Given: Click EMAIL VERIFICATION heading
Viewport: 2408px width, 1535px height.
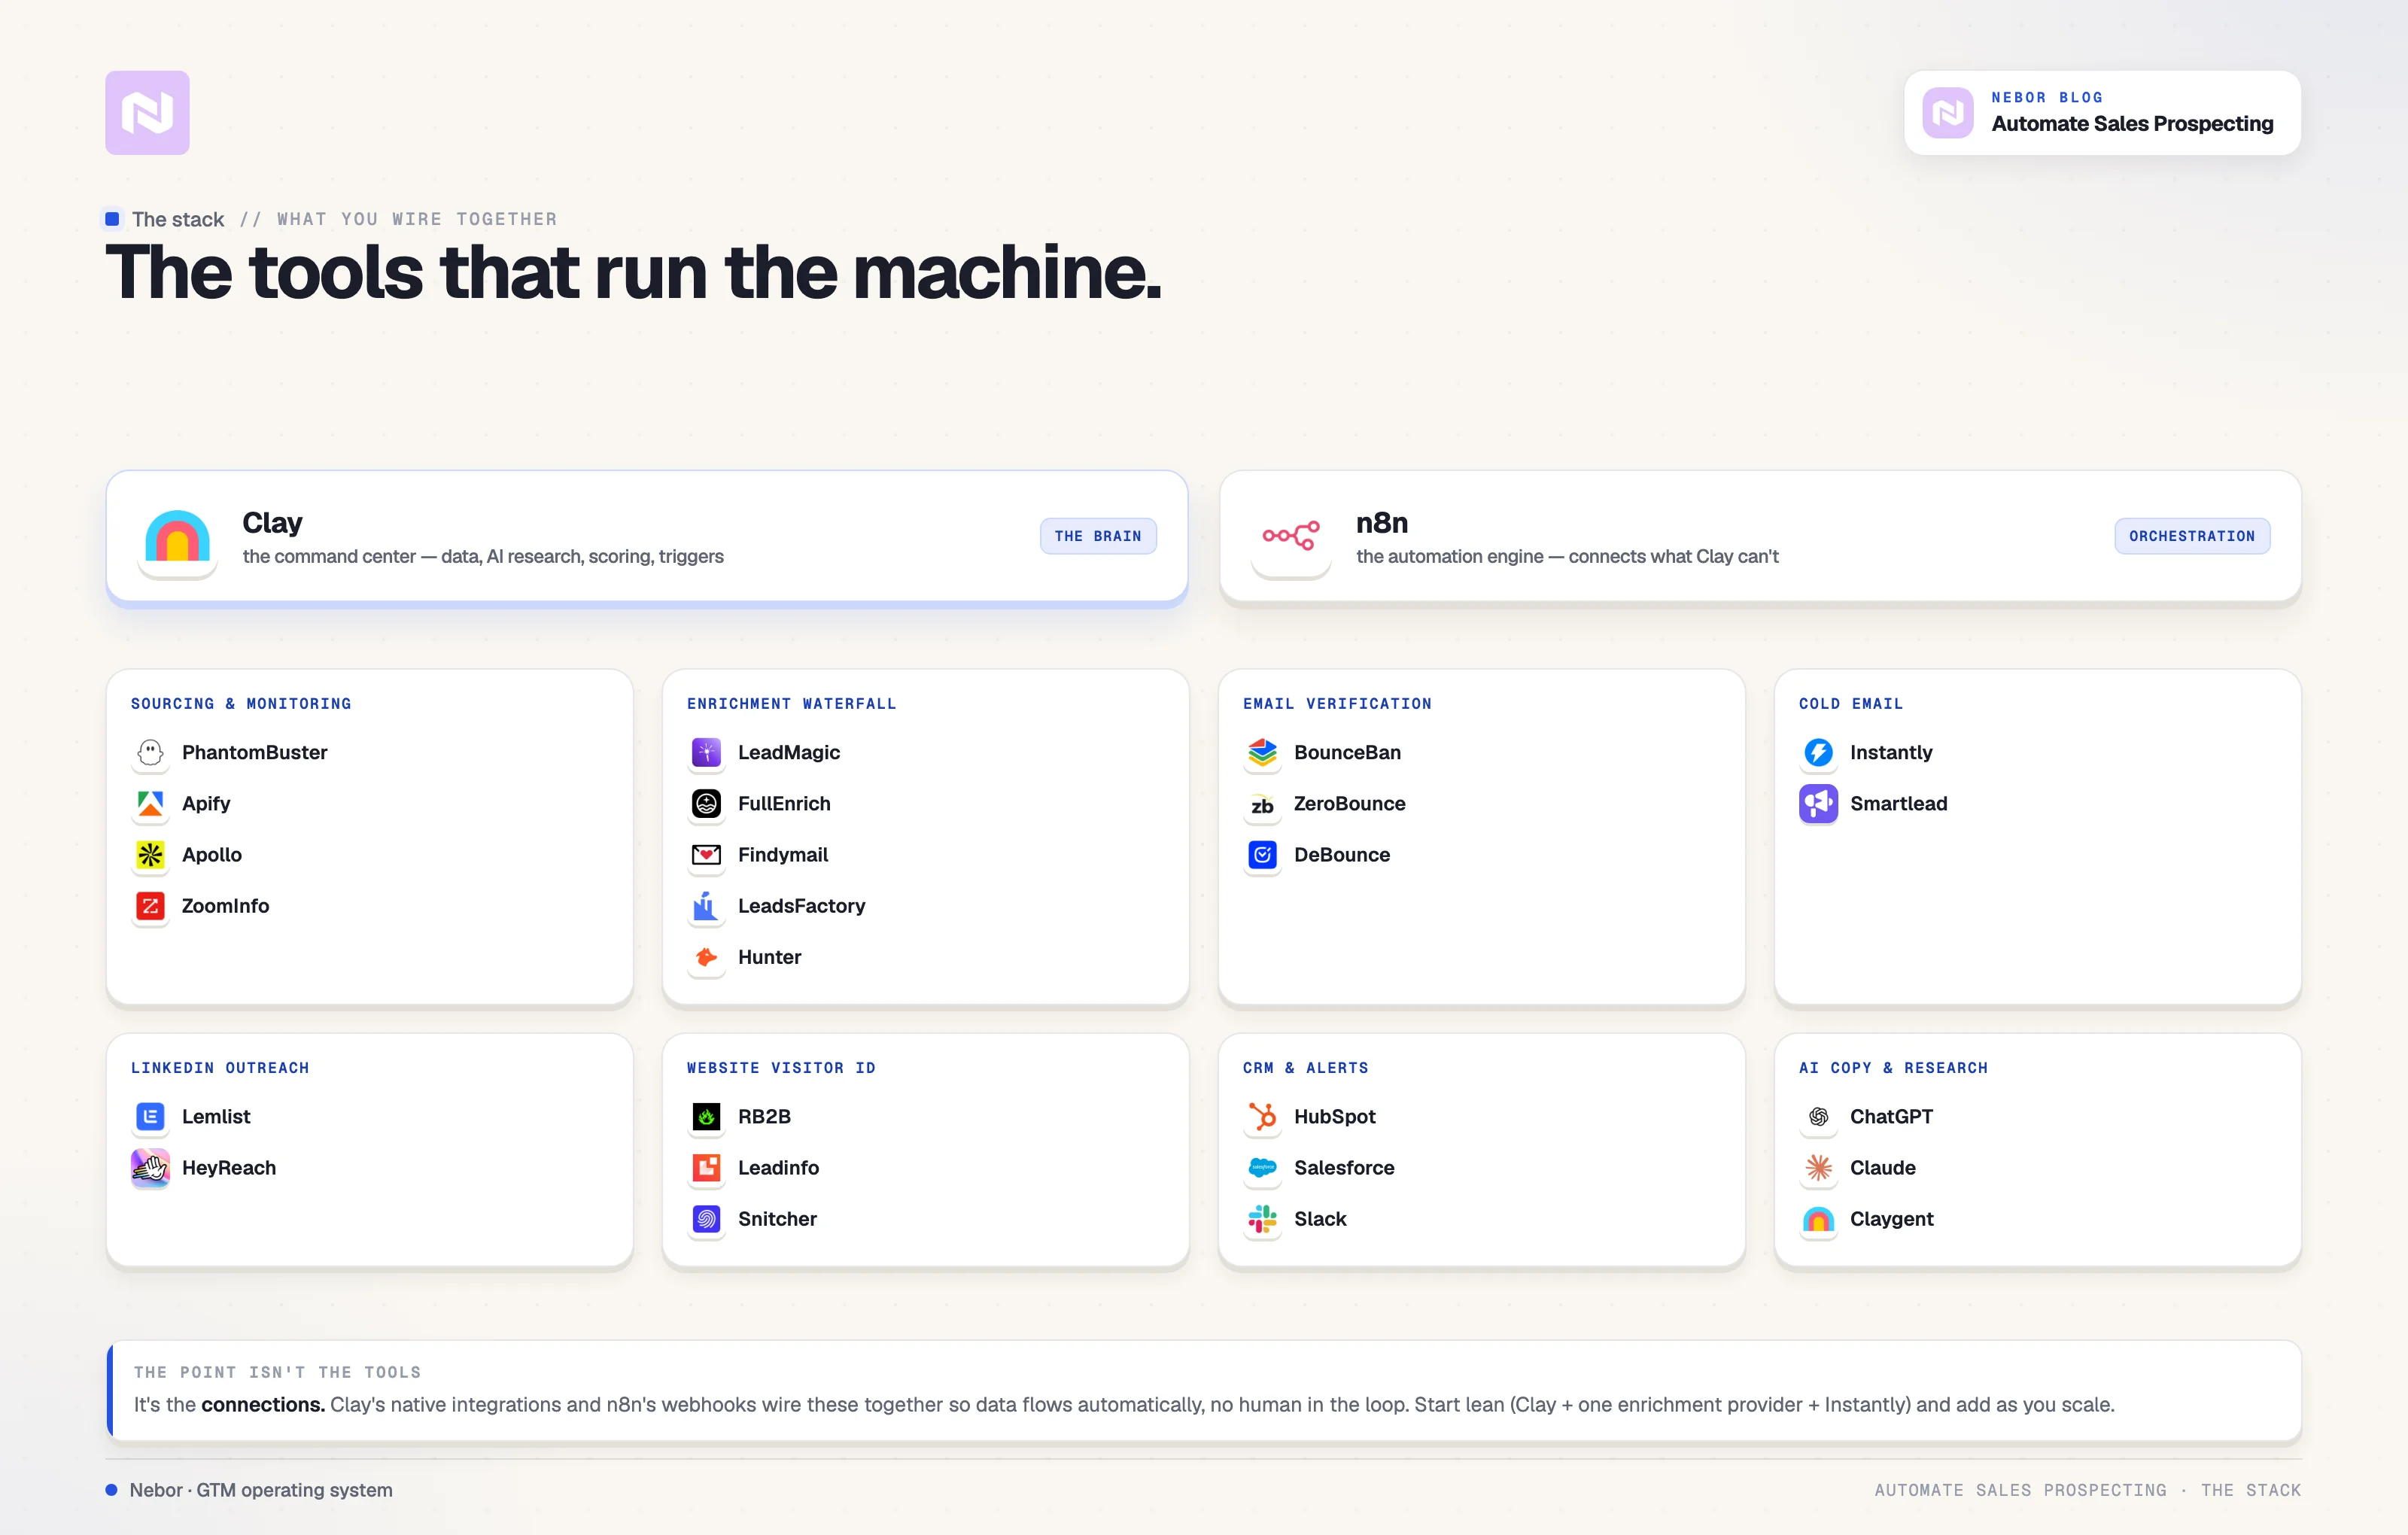Looking at the screenshot, I should tap(1336, 703).
